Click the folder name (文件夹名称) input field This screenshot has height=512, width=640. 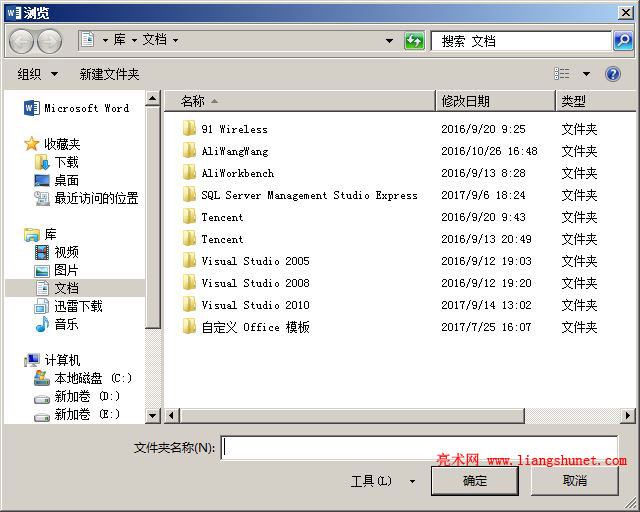coord(419,448)
